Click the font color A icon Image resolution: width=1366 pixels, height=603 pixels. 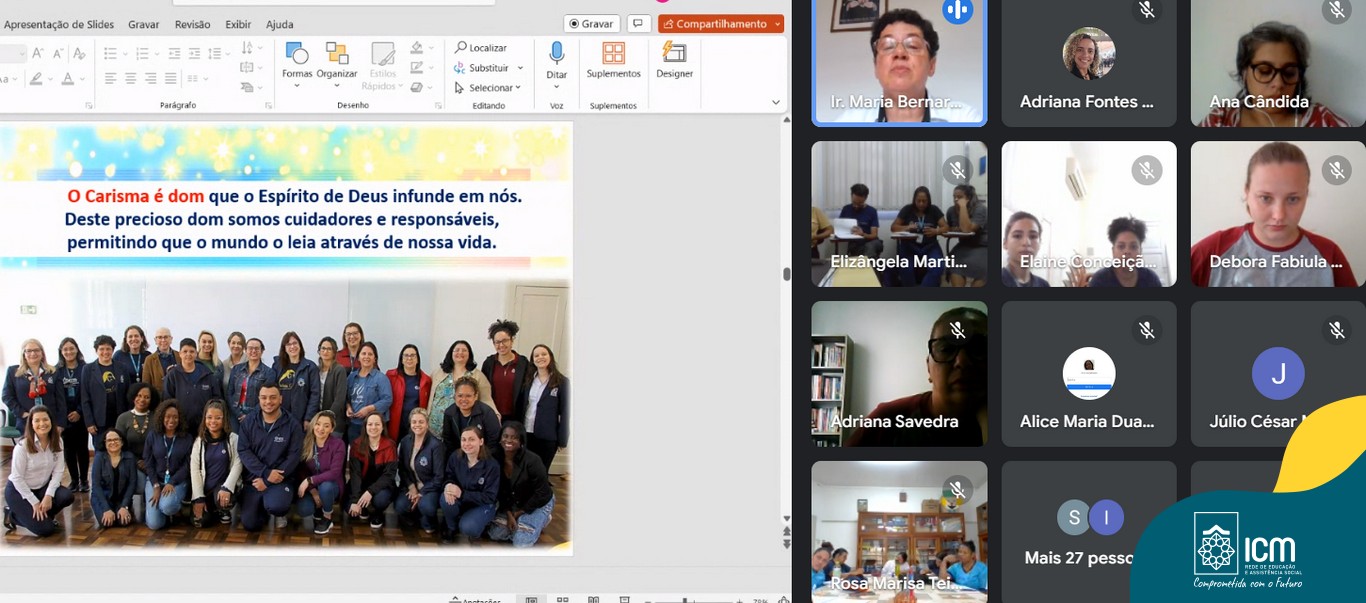[x=68, y=78]
